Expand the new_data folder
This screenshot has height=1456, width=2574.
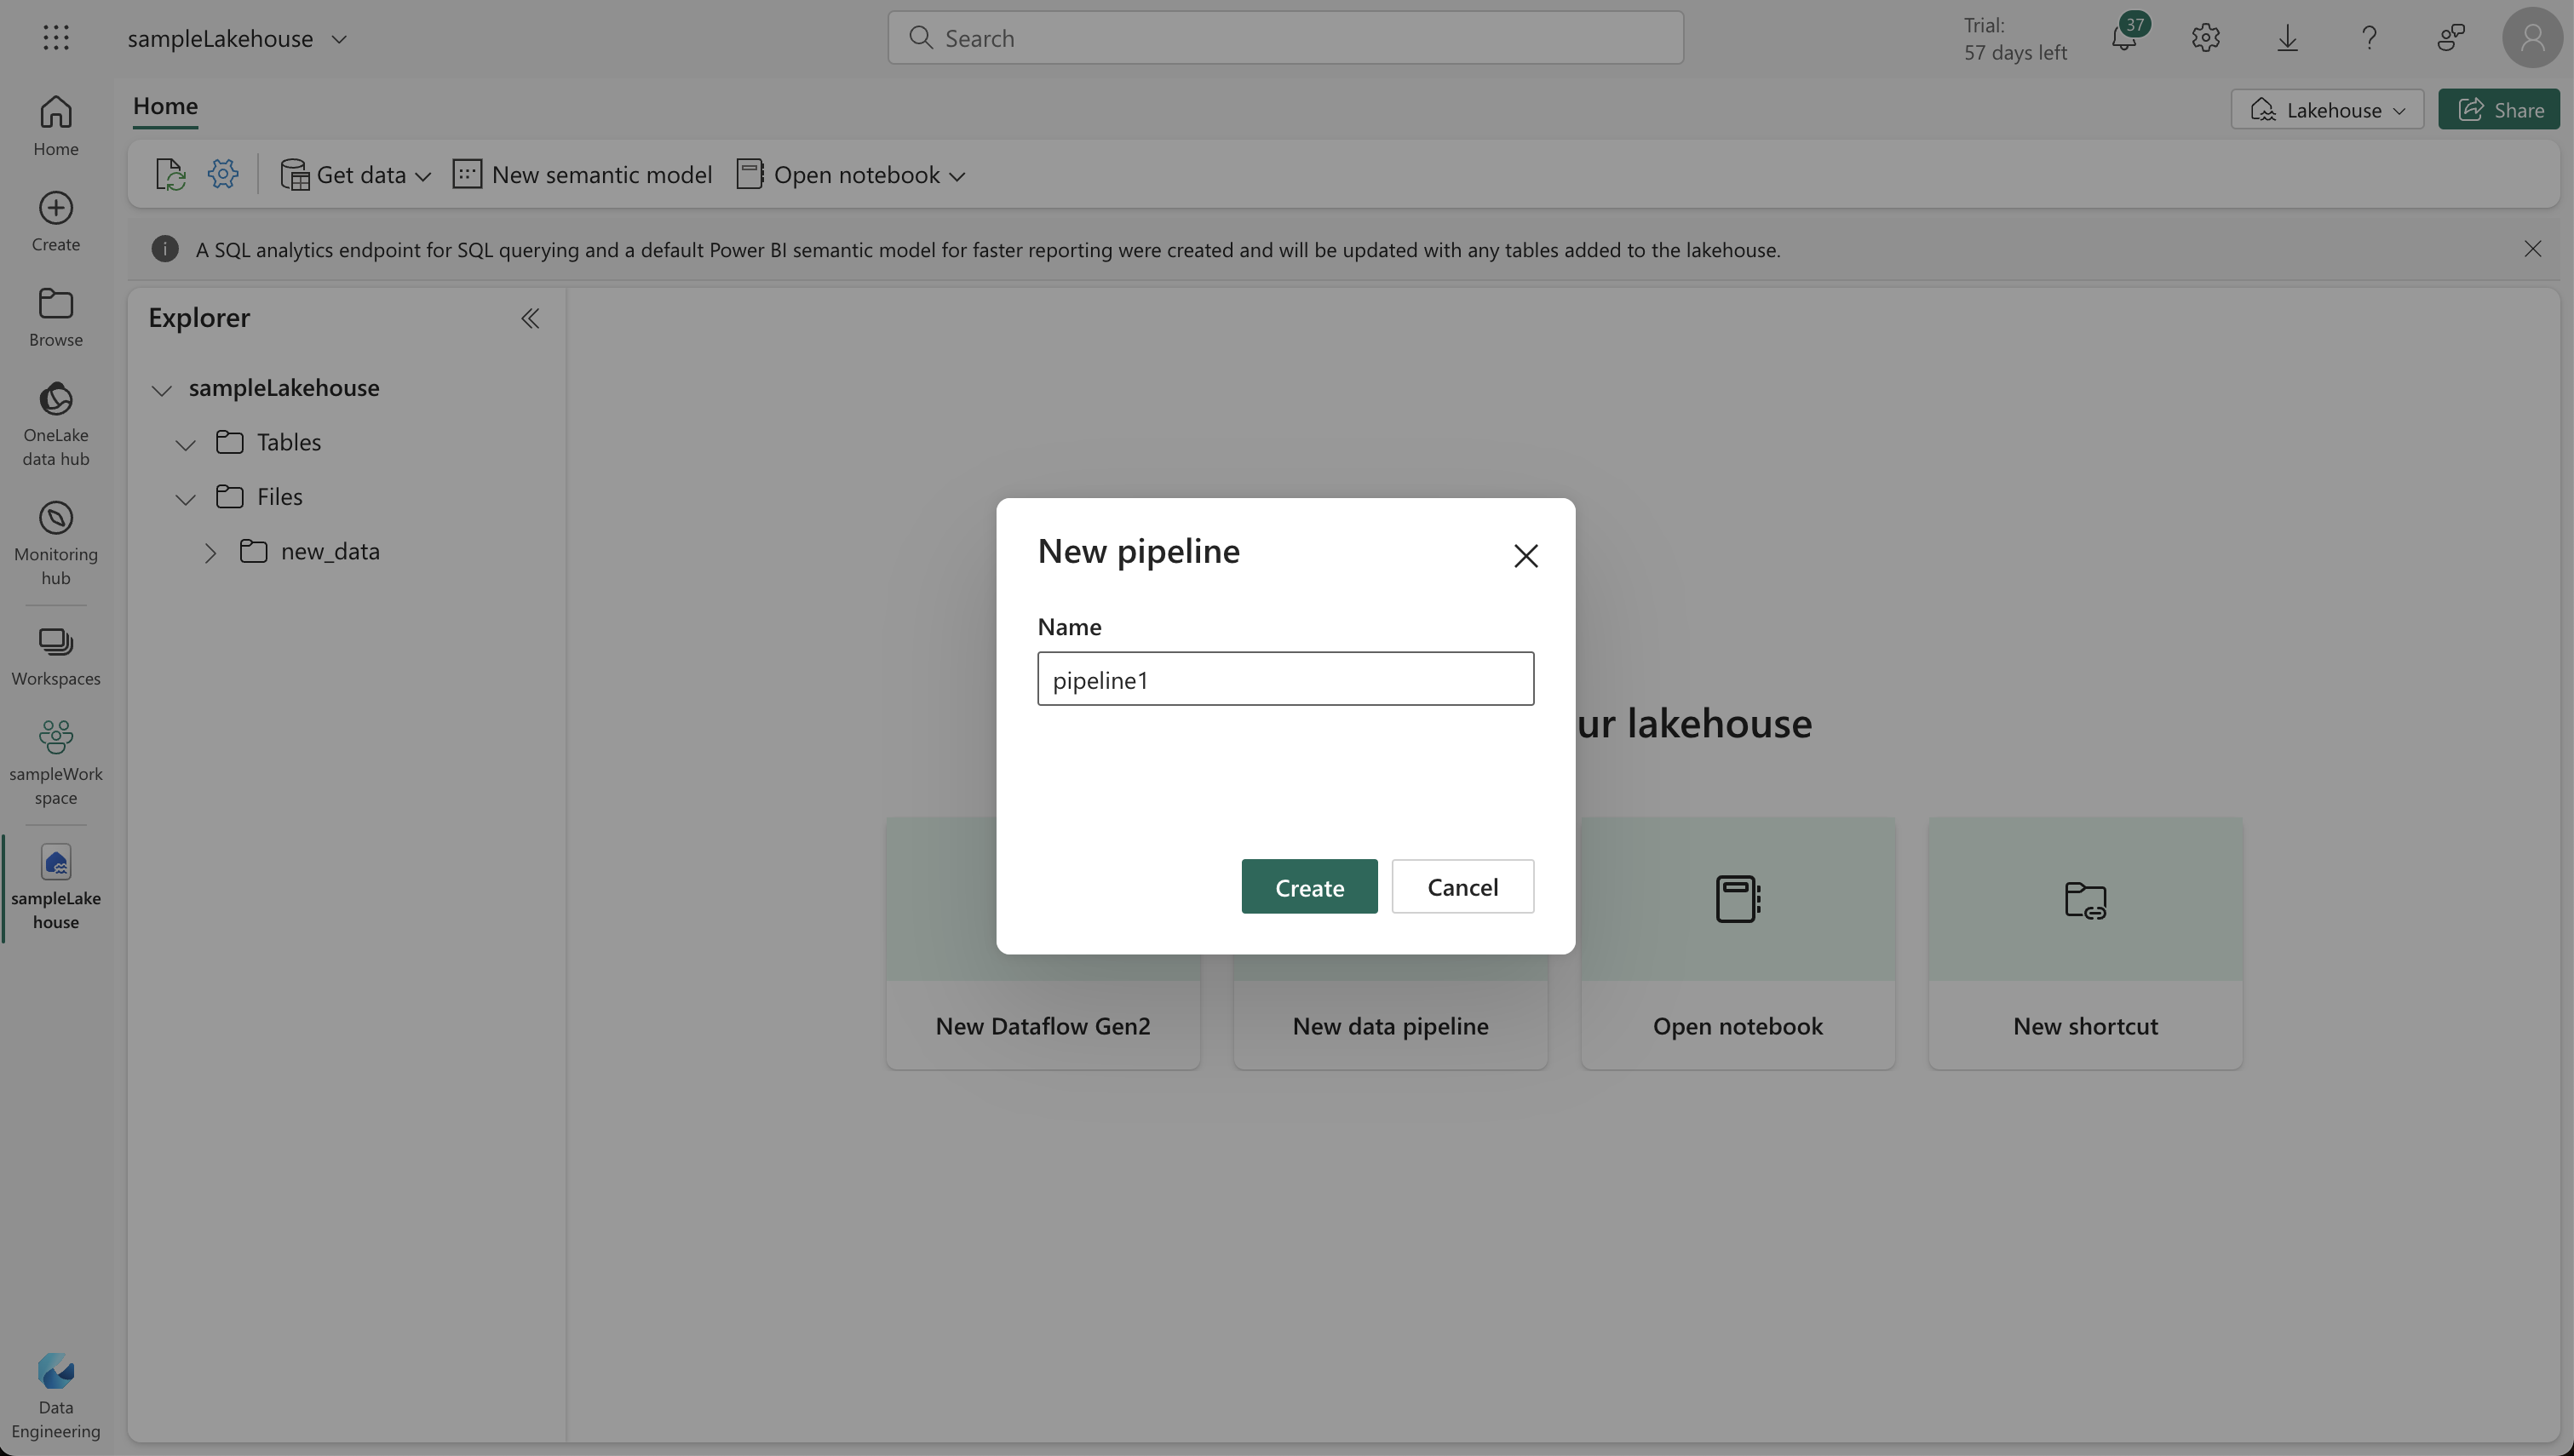(210, 552)
